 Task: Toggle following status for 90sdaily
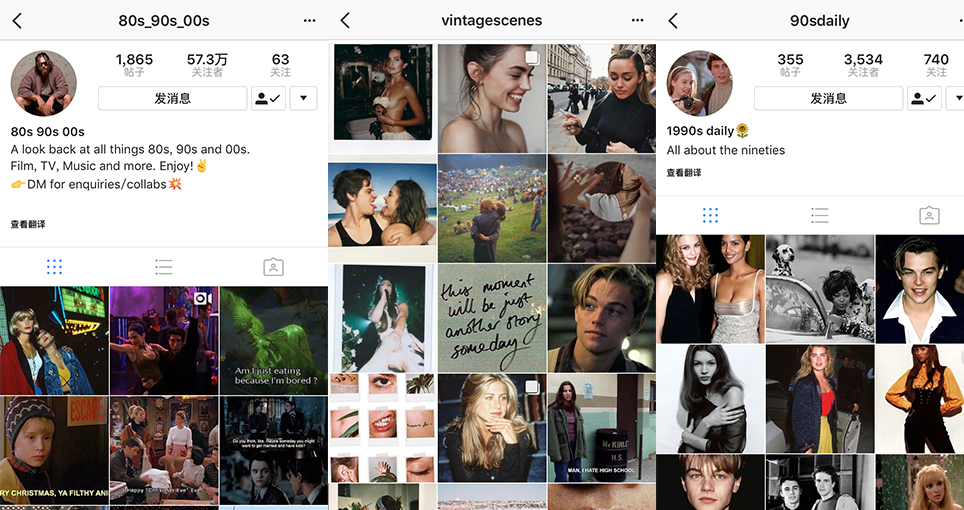tap(924, 98)
